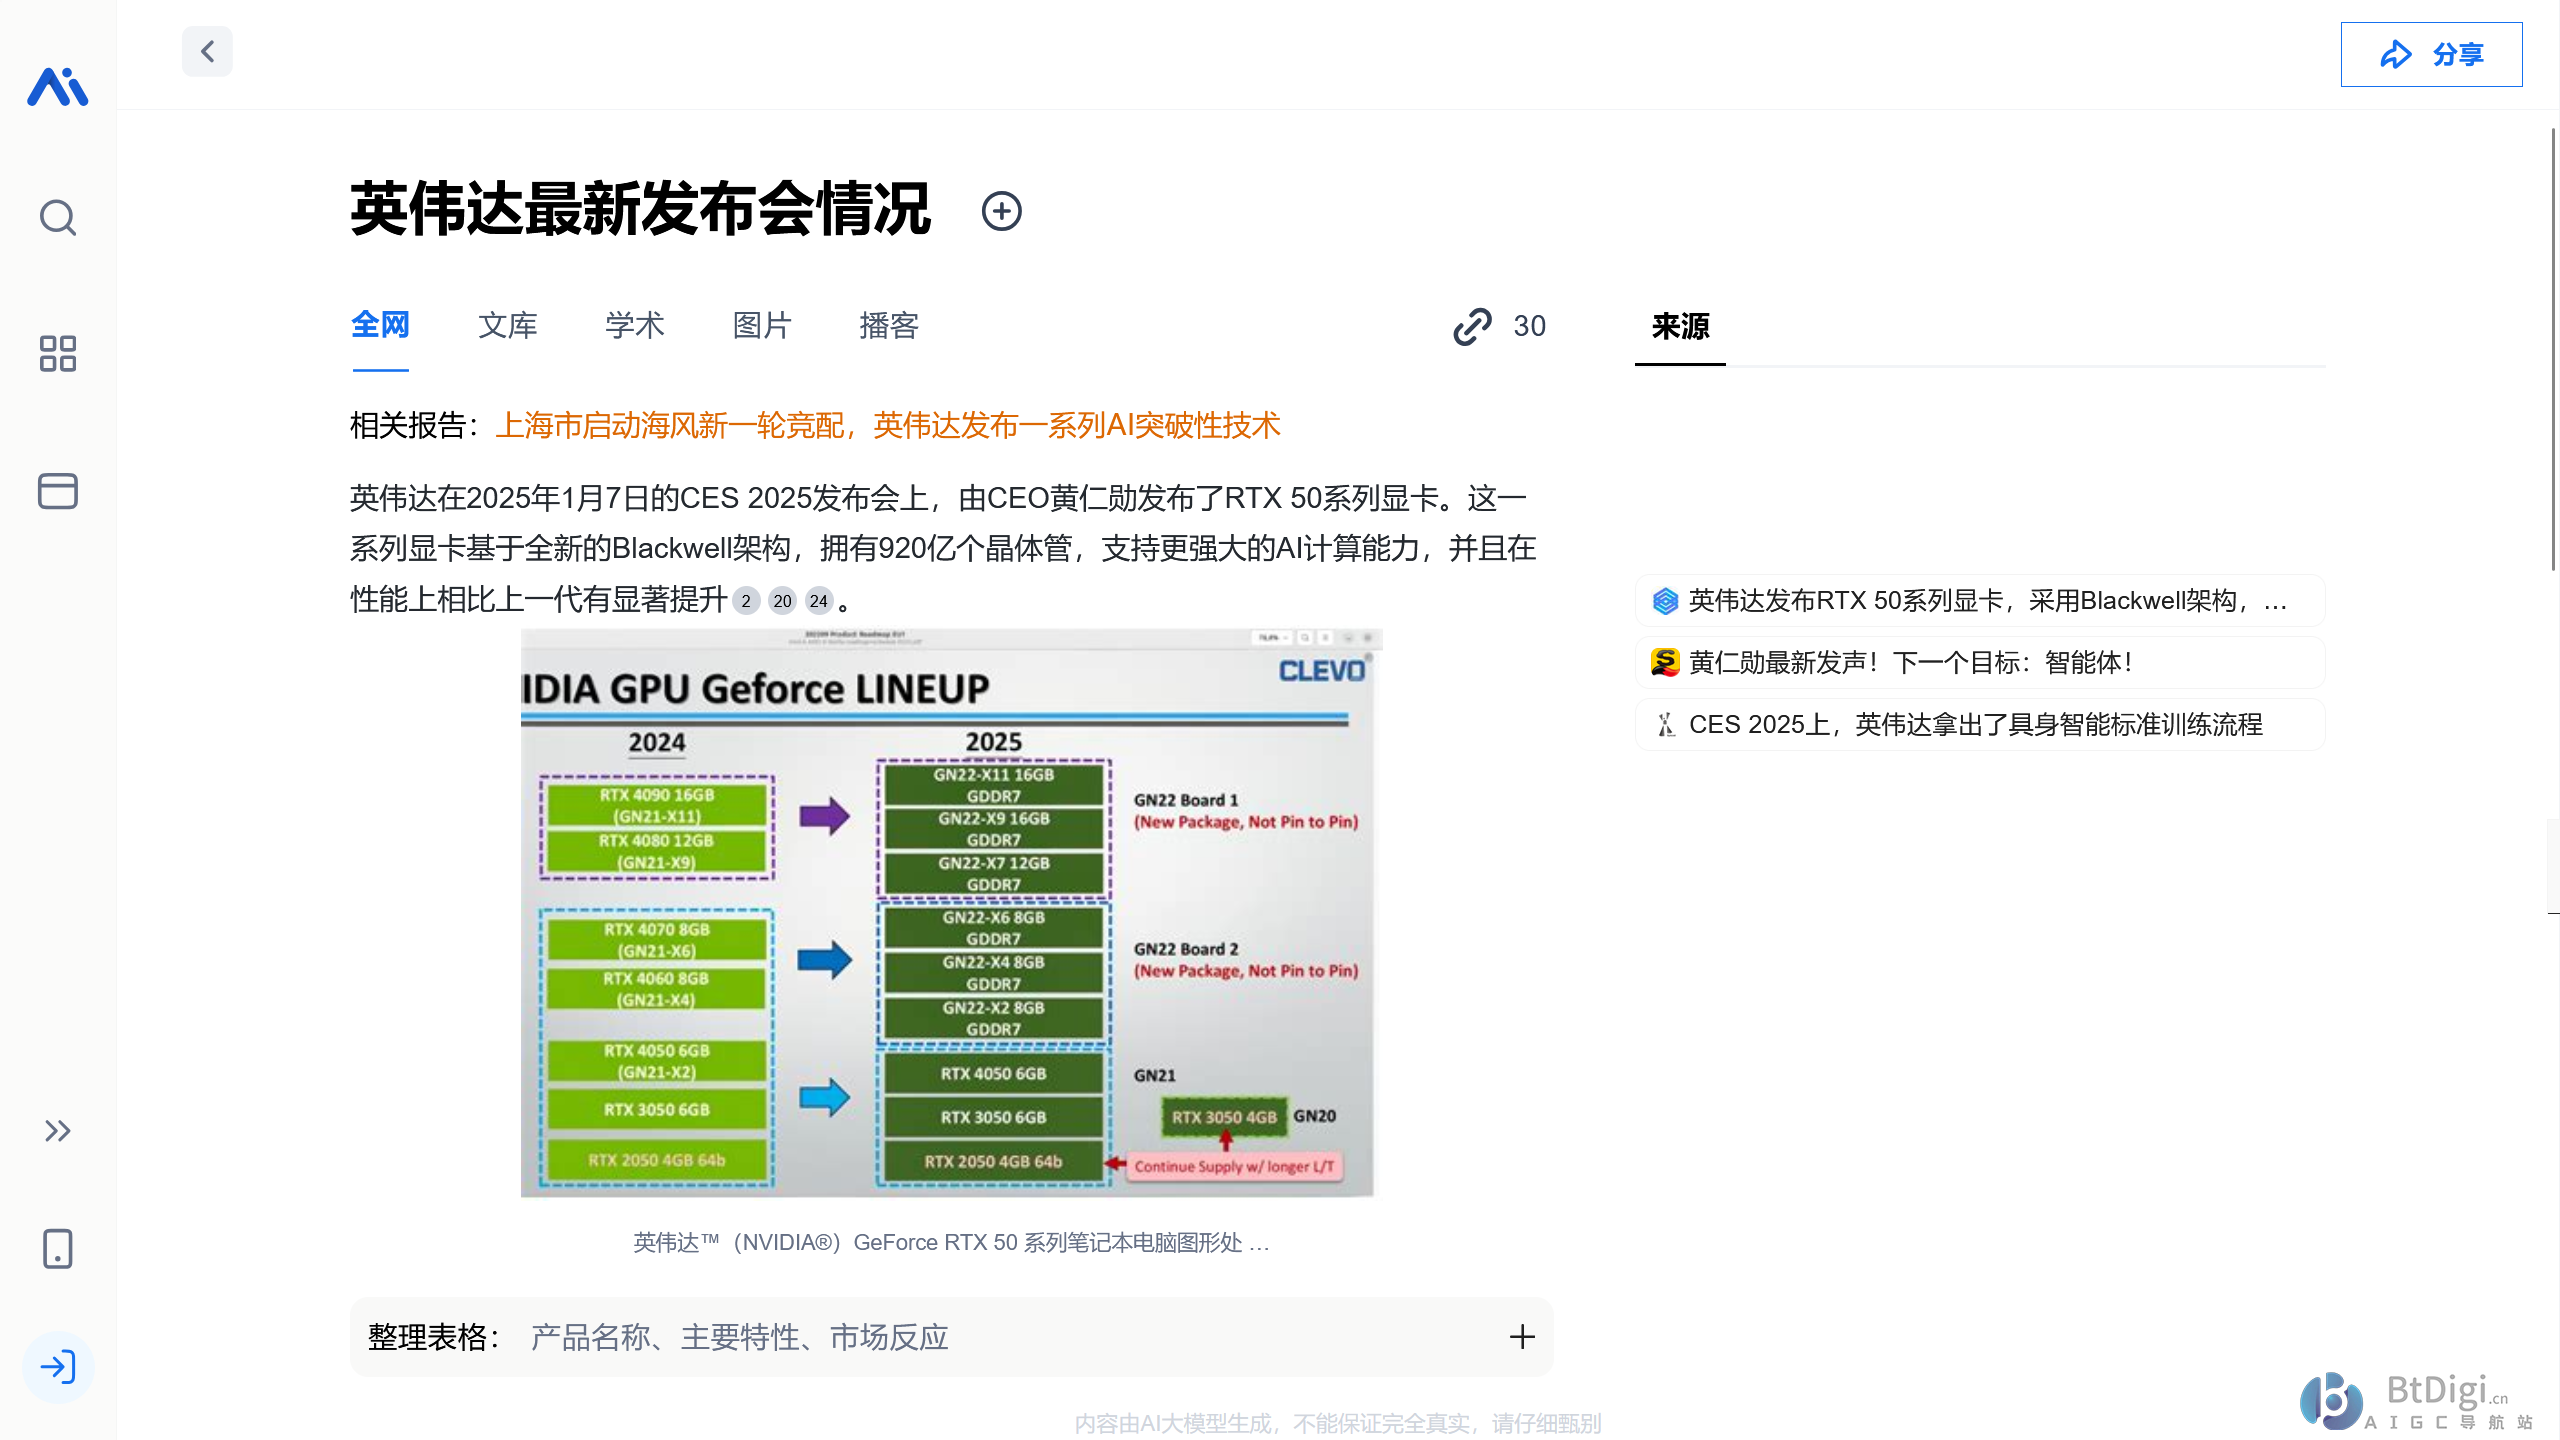Click the 整理表格 suggestion row text
Image resolution: width=2560 pixels, height=1440 pixels.
pyautogui.click(x=739, y=1337)
